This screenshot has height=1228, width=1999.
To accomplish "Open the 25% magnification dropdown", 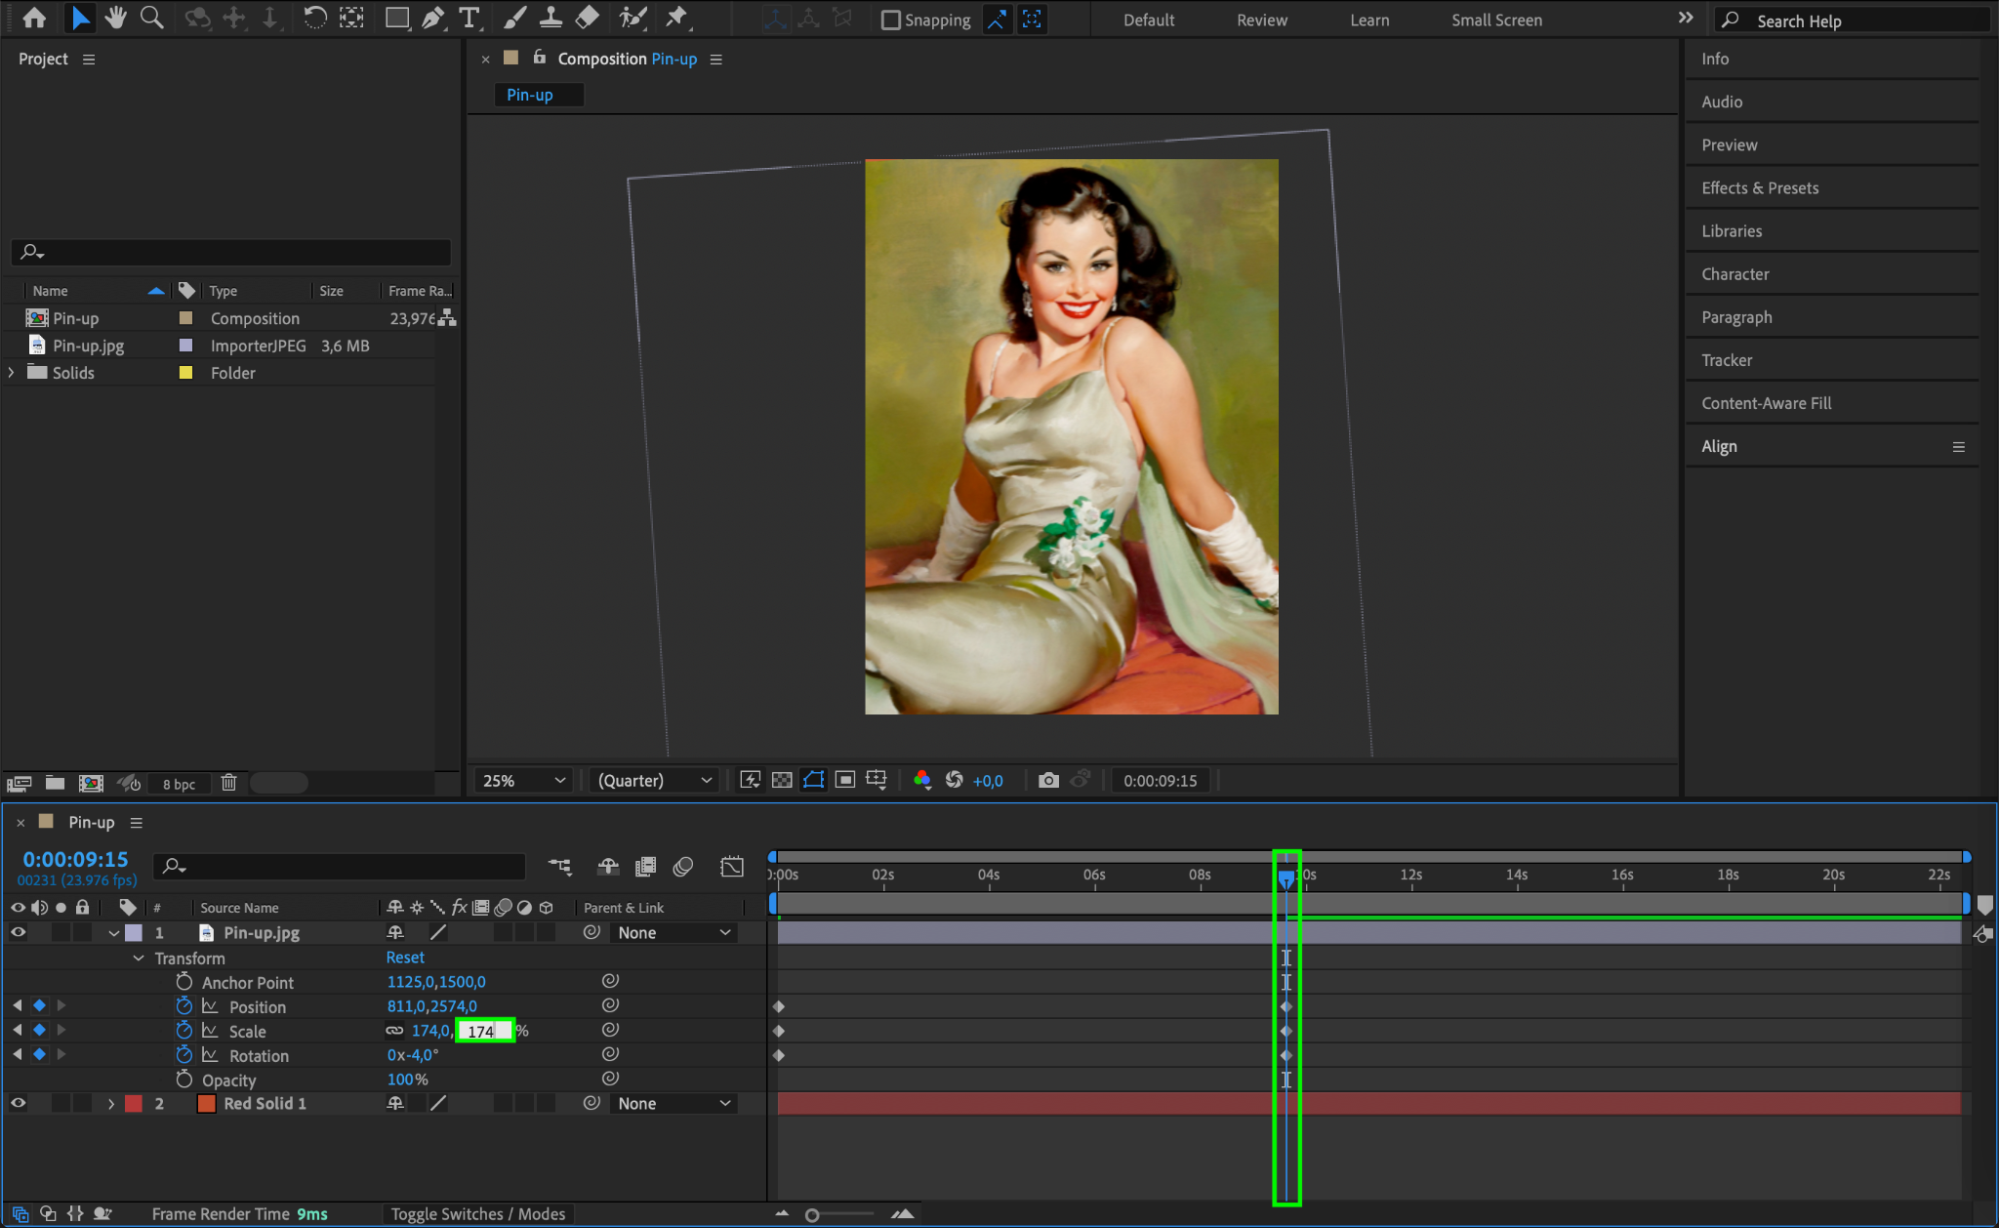I will 524,780.
